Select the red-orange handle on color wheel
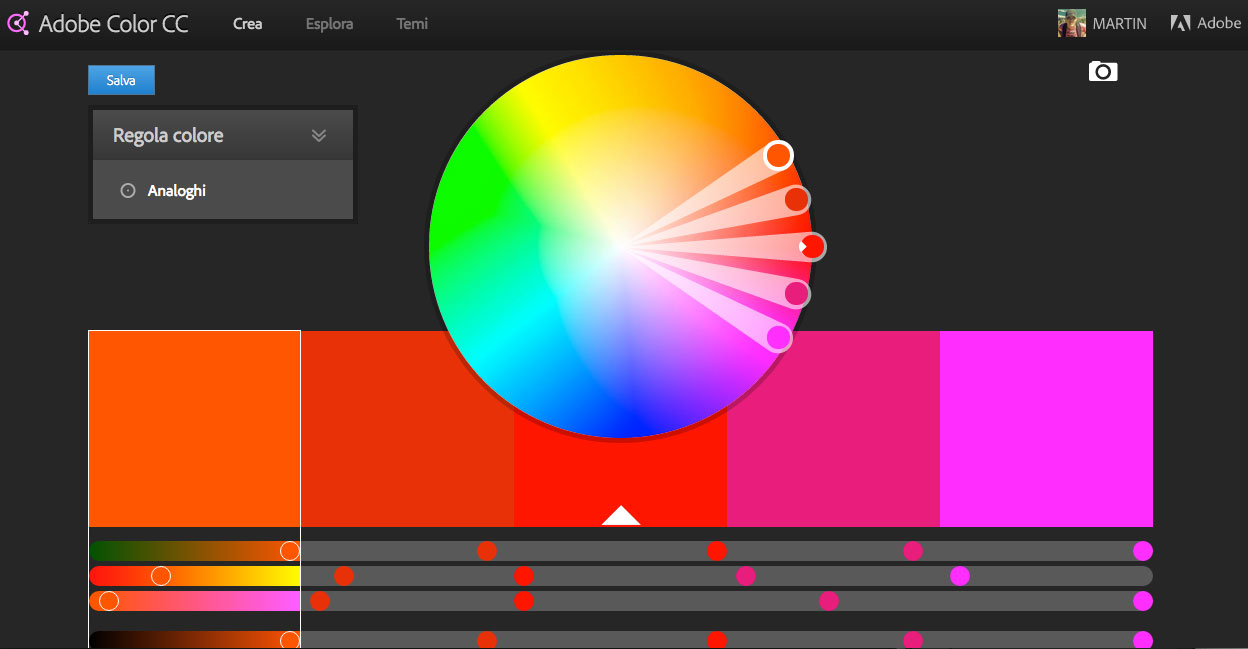This screenshot has height=649, width=1248. (796, 199)
